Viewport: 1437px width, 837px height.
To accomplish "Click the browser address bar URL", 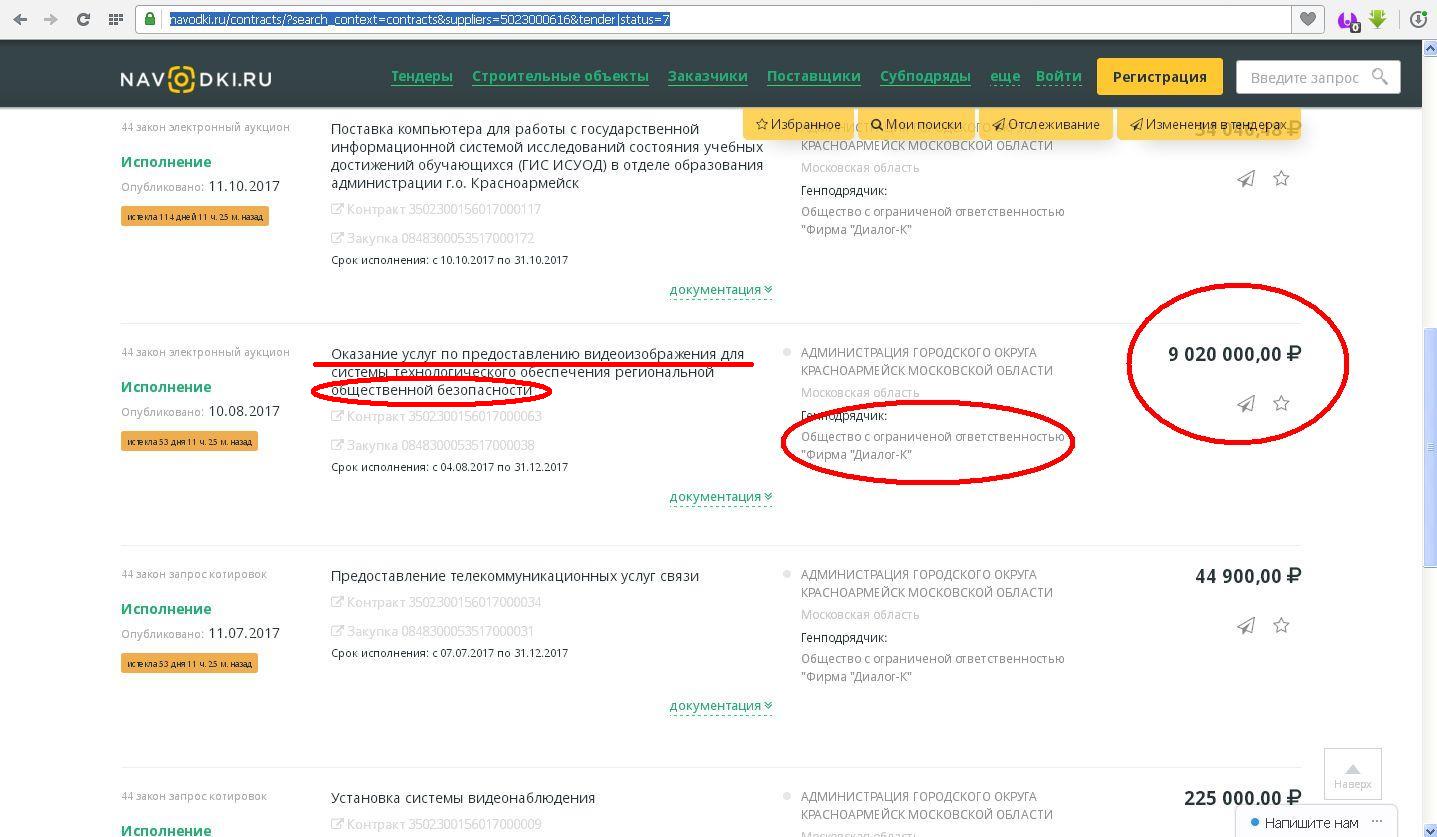I will pyautogui.click(x=420, y=19).
